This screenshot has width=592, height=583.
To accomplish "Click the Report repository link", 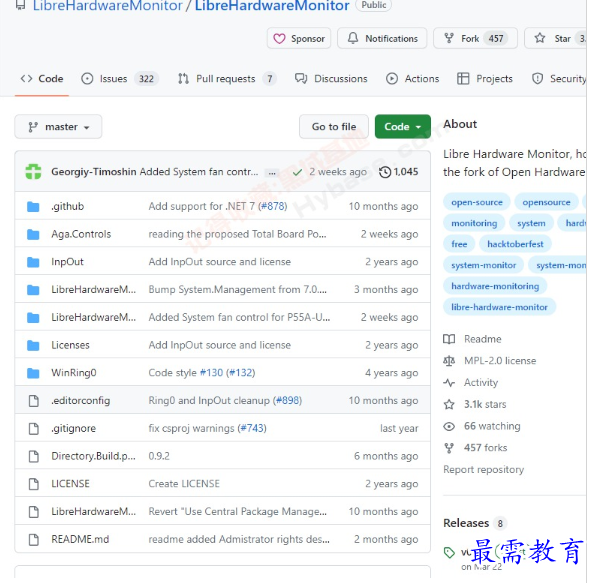I will 483,470.
